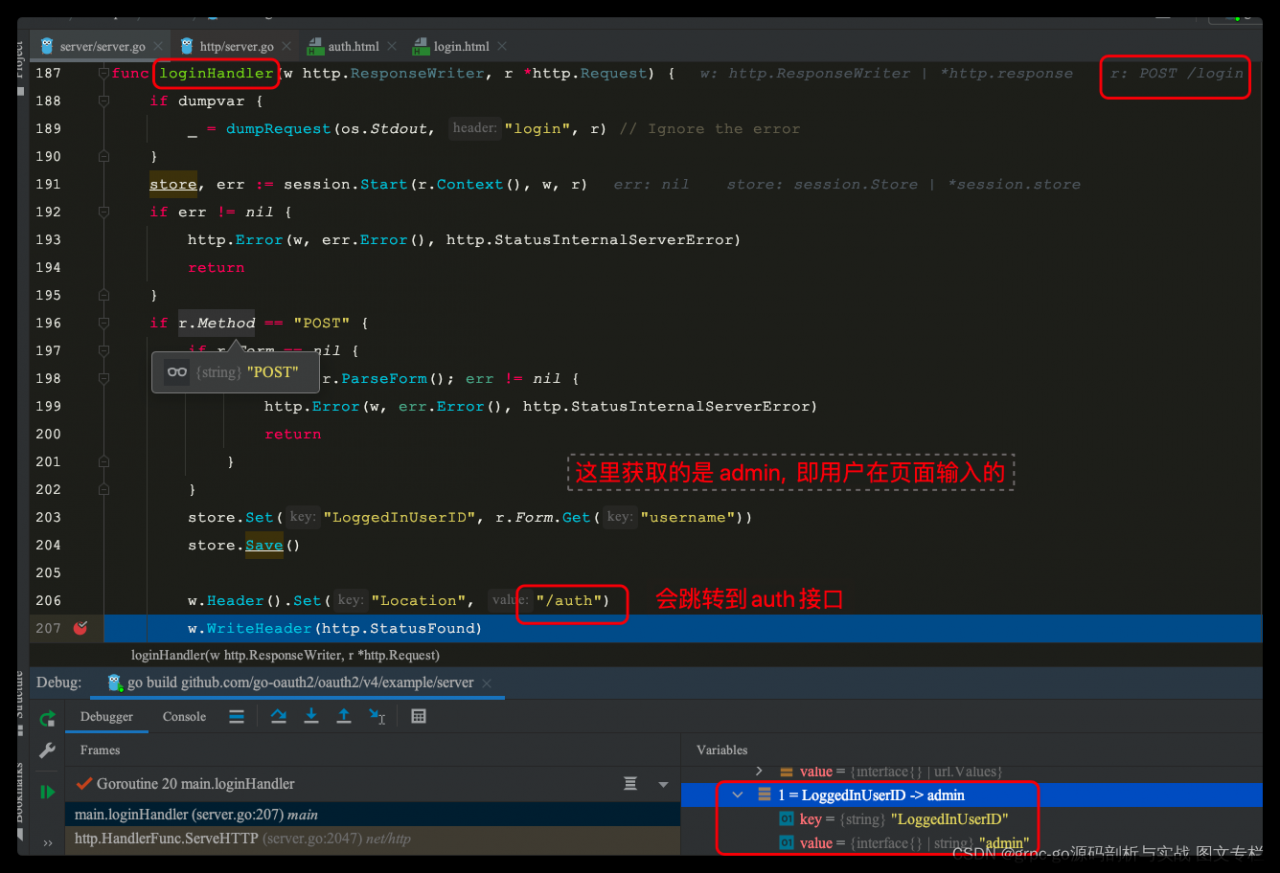Image resolution: width=1280 pixels, height=873 pixels.
Task: Step out of current function
Action: (343, 716)
